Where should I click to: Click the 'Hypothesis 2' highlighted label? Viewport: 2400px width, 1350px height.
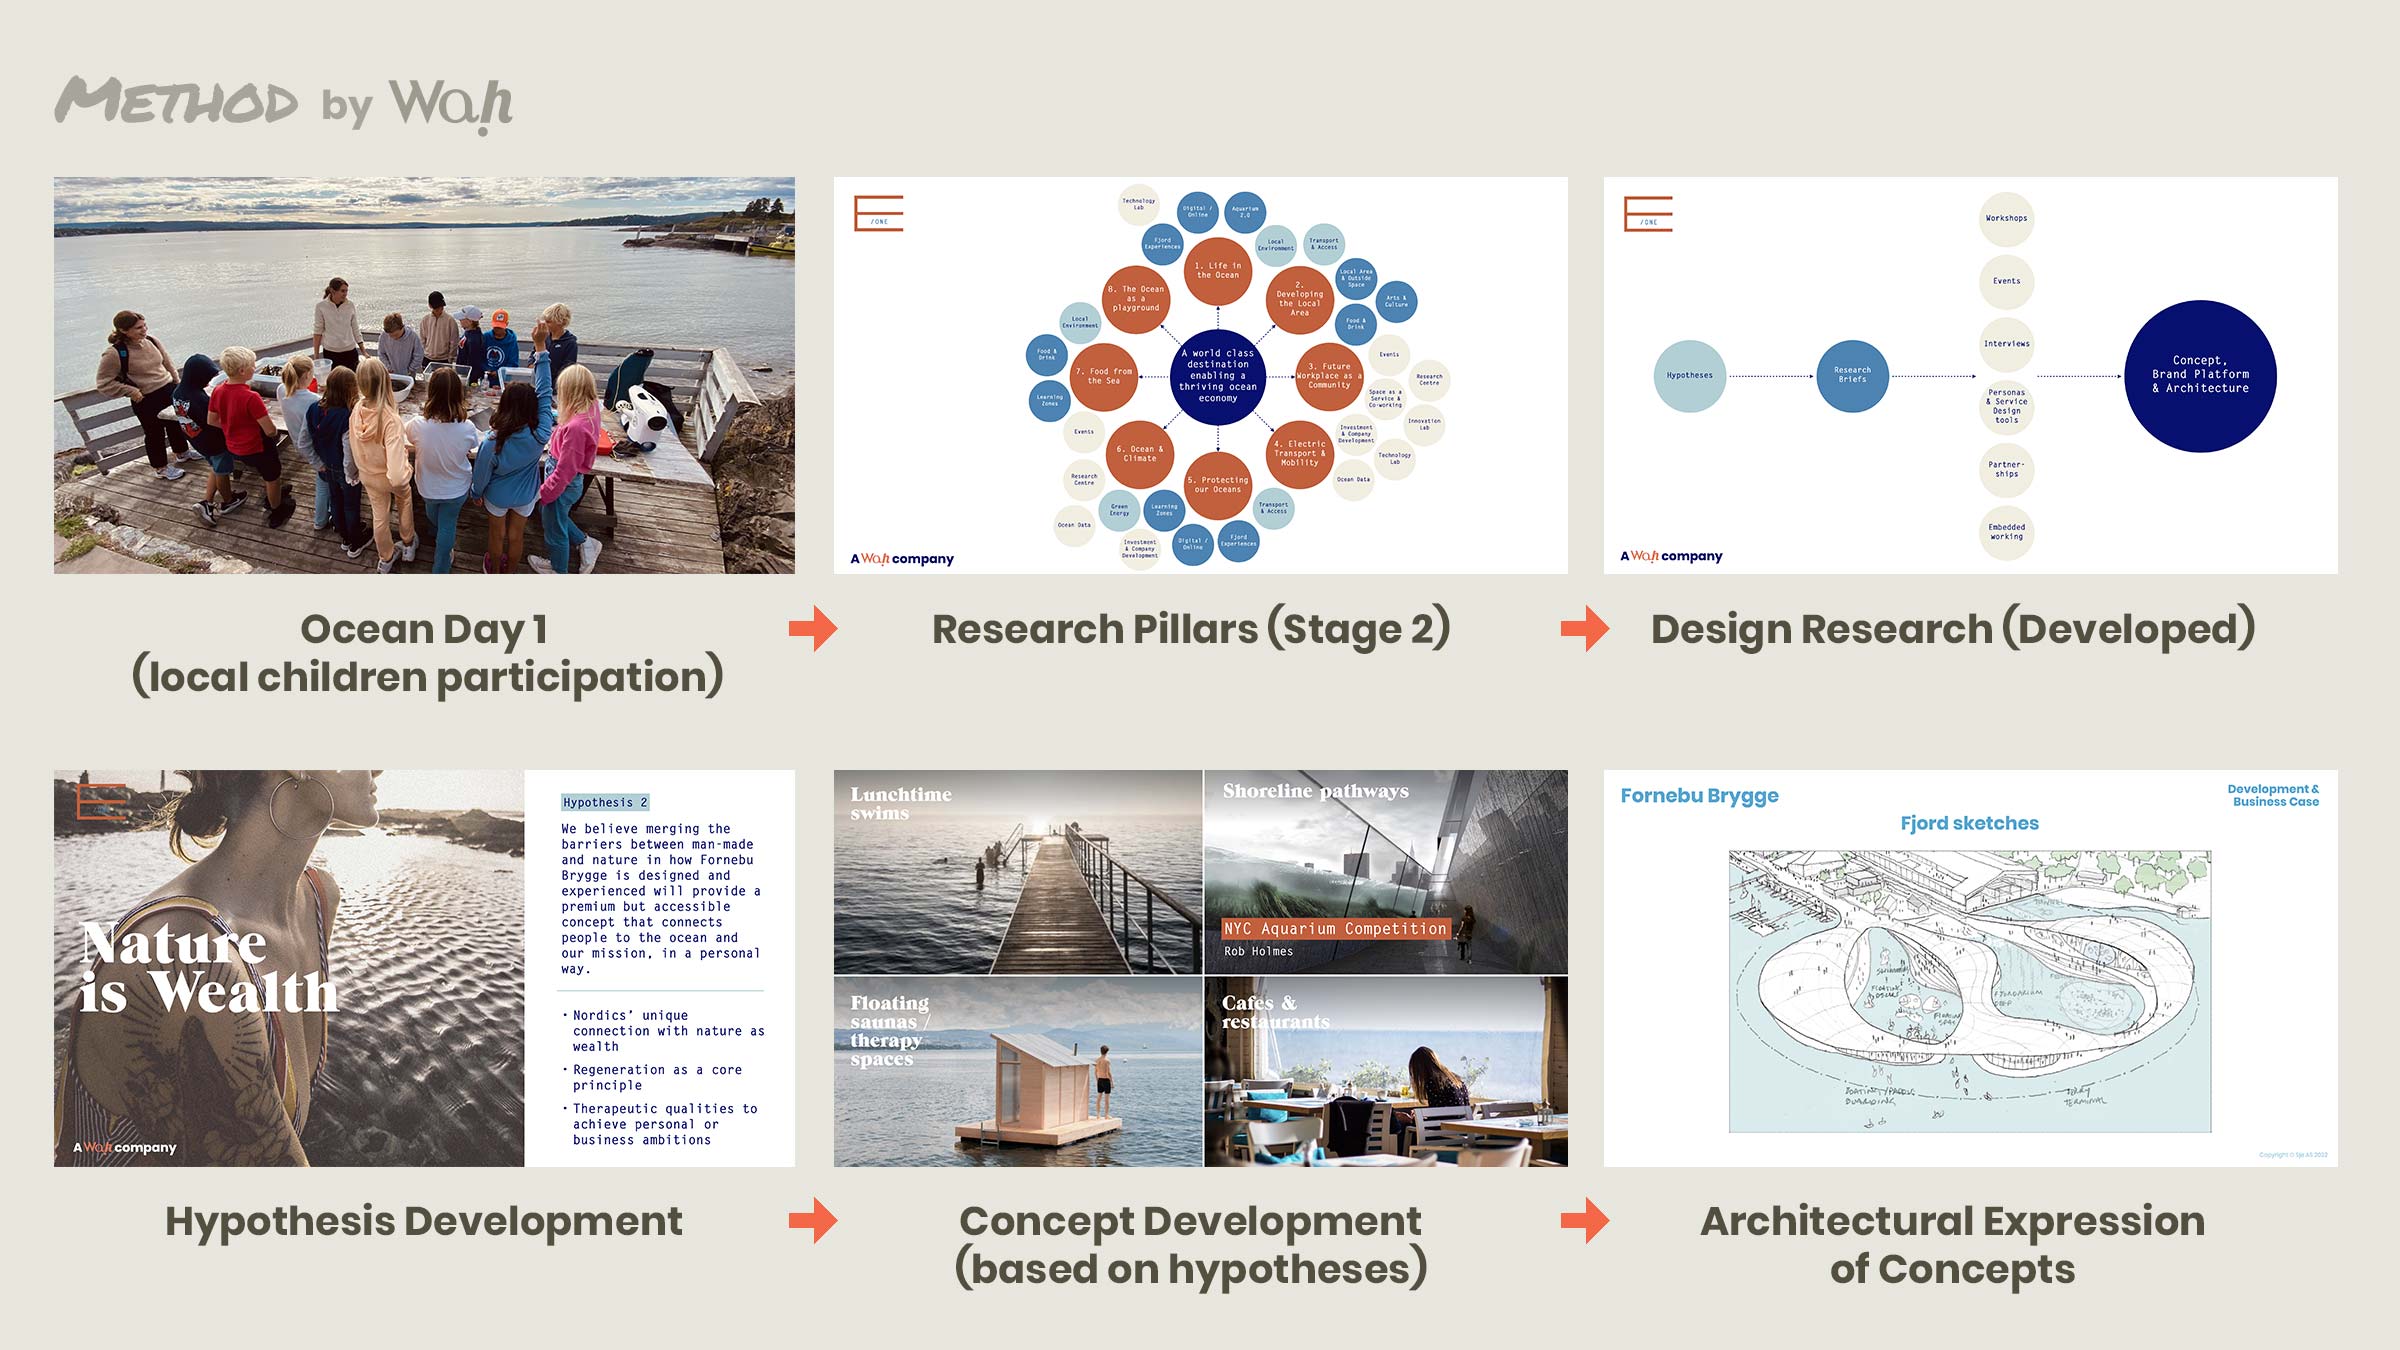(605, 802)
